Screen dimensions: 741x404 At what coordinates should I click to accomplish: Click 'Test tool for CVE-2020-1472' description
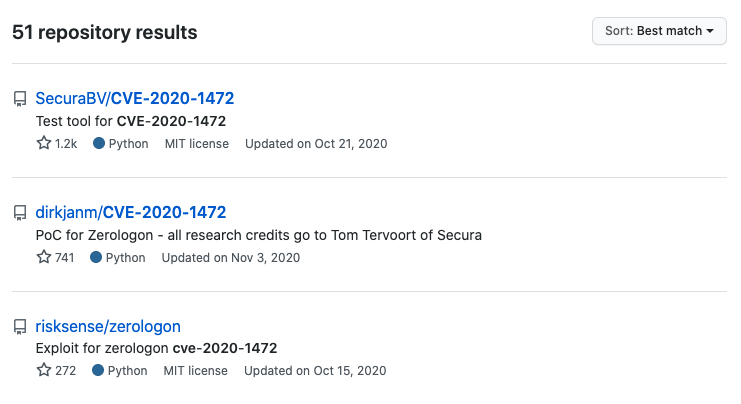(131, 121)
